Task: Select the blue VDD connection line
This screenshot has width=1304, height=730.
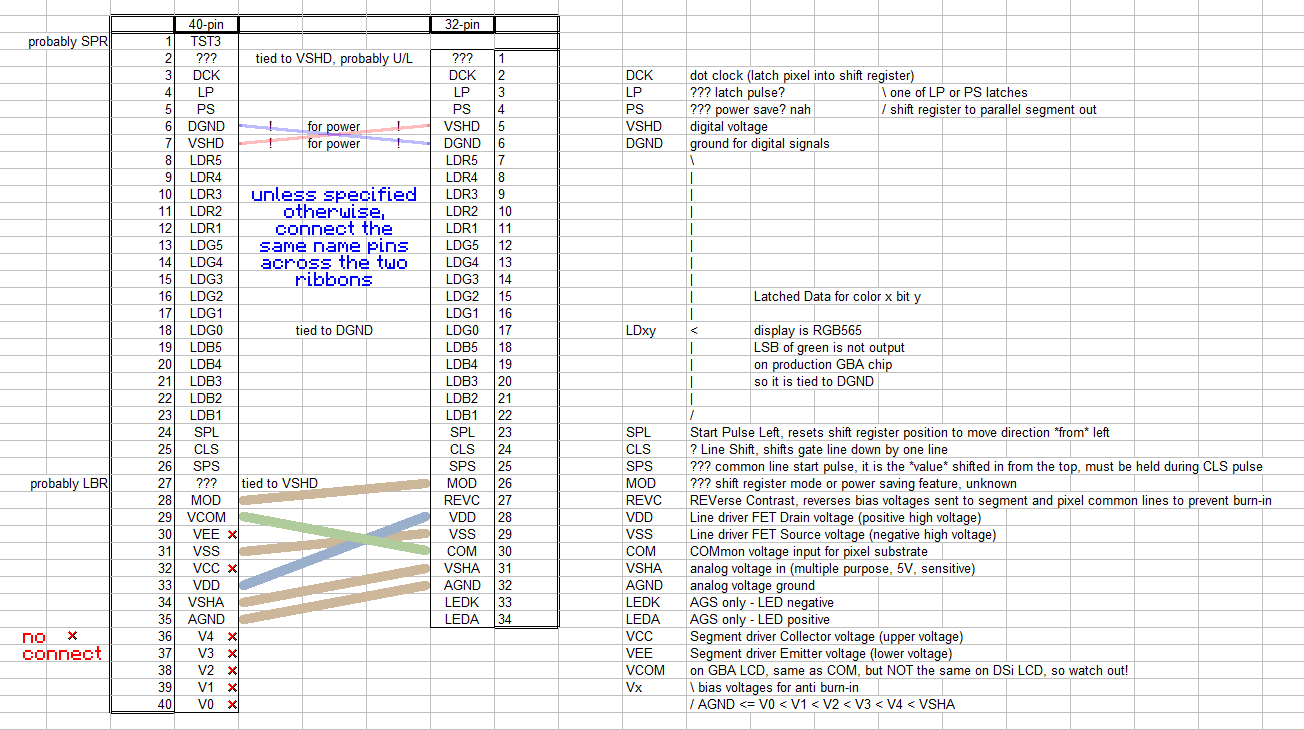Action: coord(334,550)
